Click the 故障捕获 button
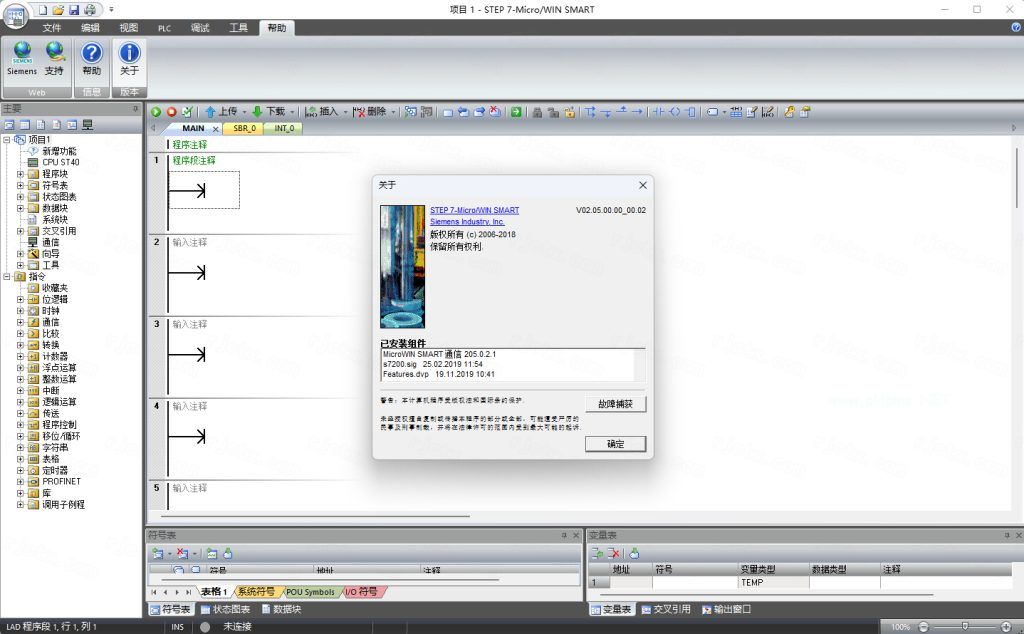Viewport: 1024px width, 634px height. click(615, 404)
